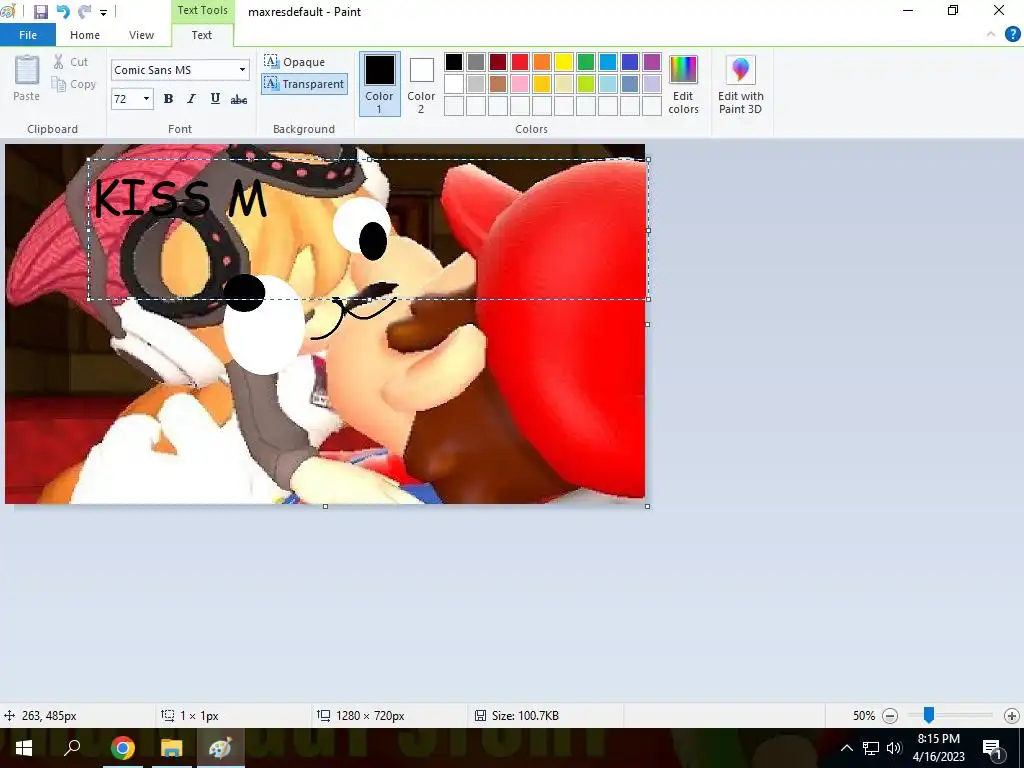Click the Undo arrow icon
Viewport: 1024px width, 768px height.
tap(63, 12)
